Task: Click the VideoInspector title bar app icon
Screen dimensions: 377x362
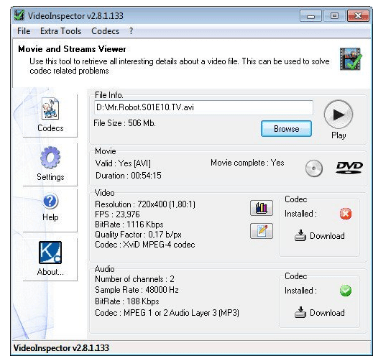Action: 19,15
